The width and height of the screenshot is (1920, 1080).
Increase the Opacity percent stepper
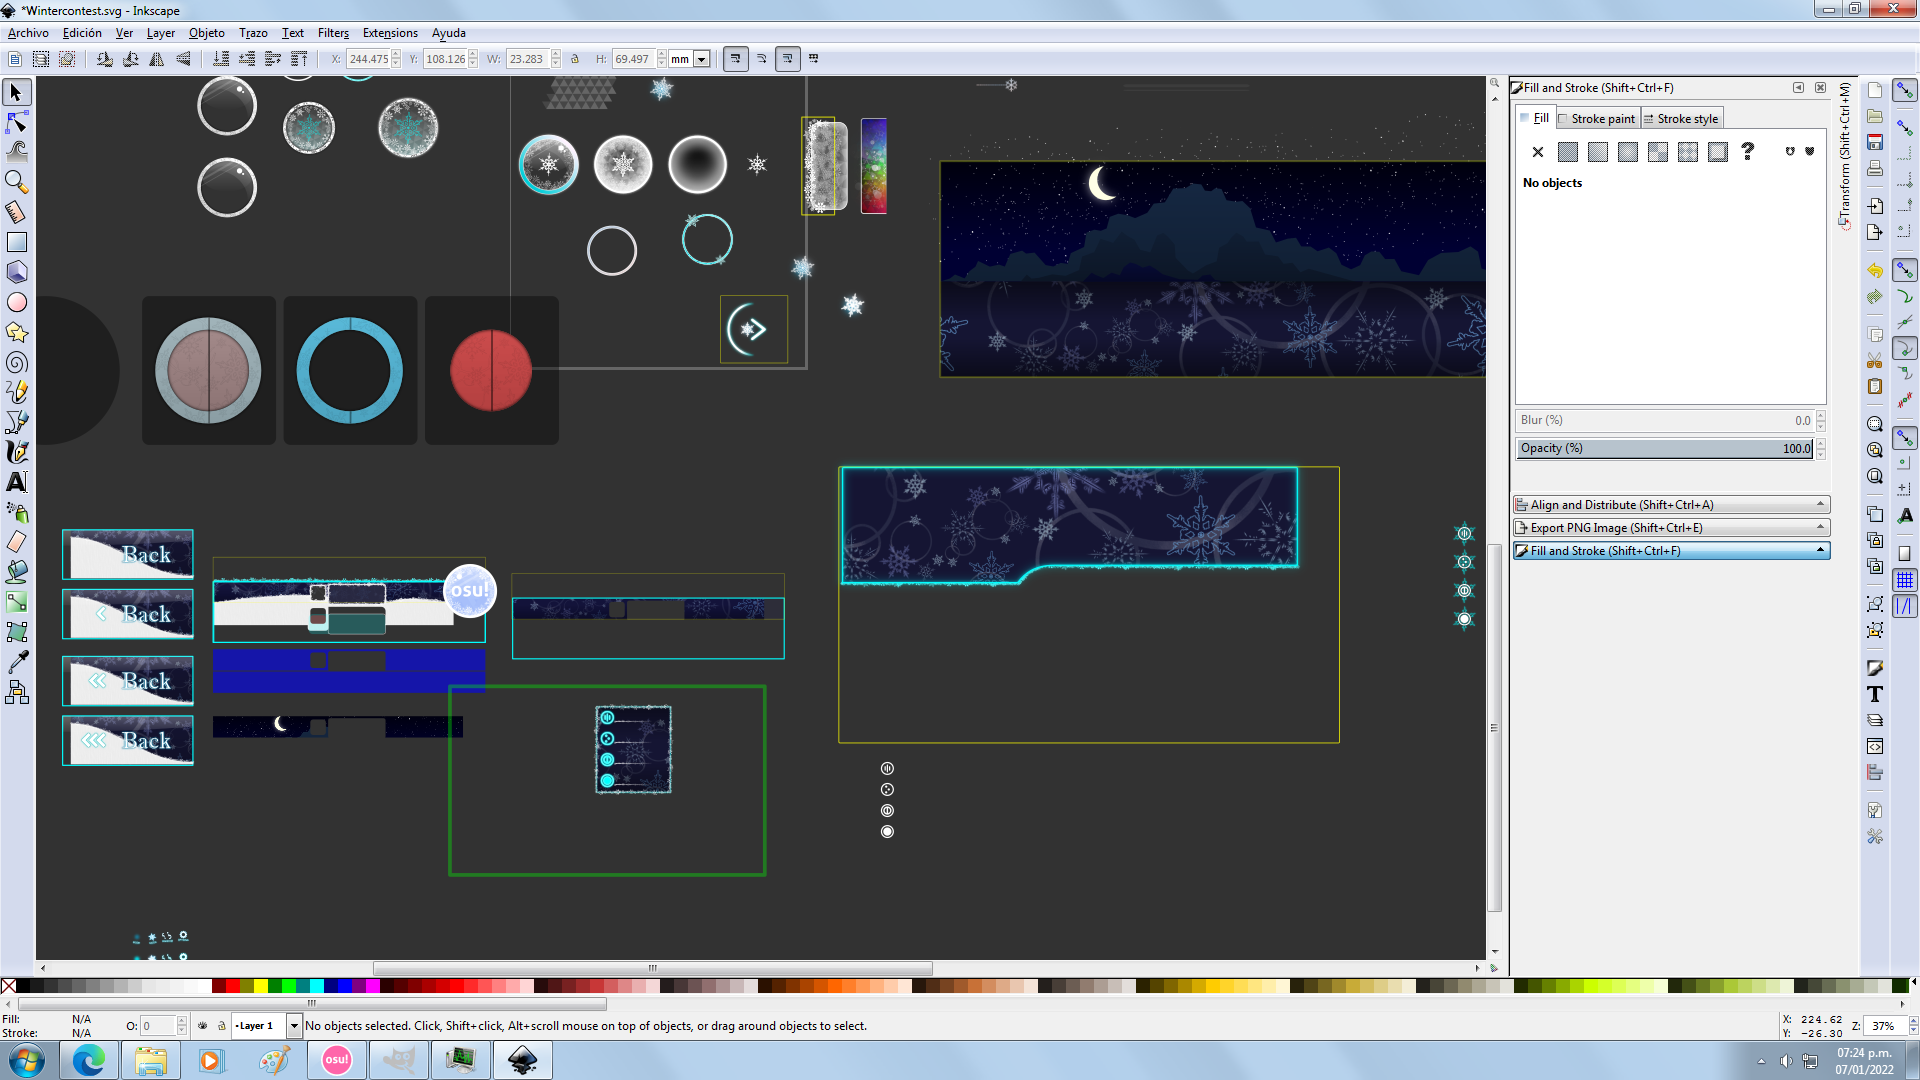(1821, 444)
